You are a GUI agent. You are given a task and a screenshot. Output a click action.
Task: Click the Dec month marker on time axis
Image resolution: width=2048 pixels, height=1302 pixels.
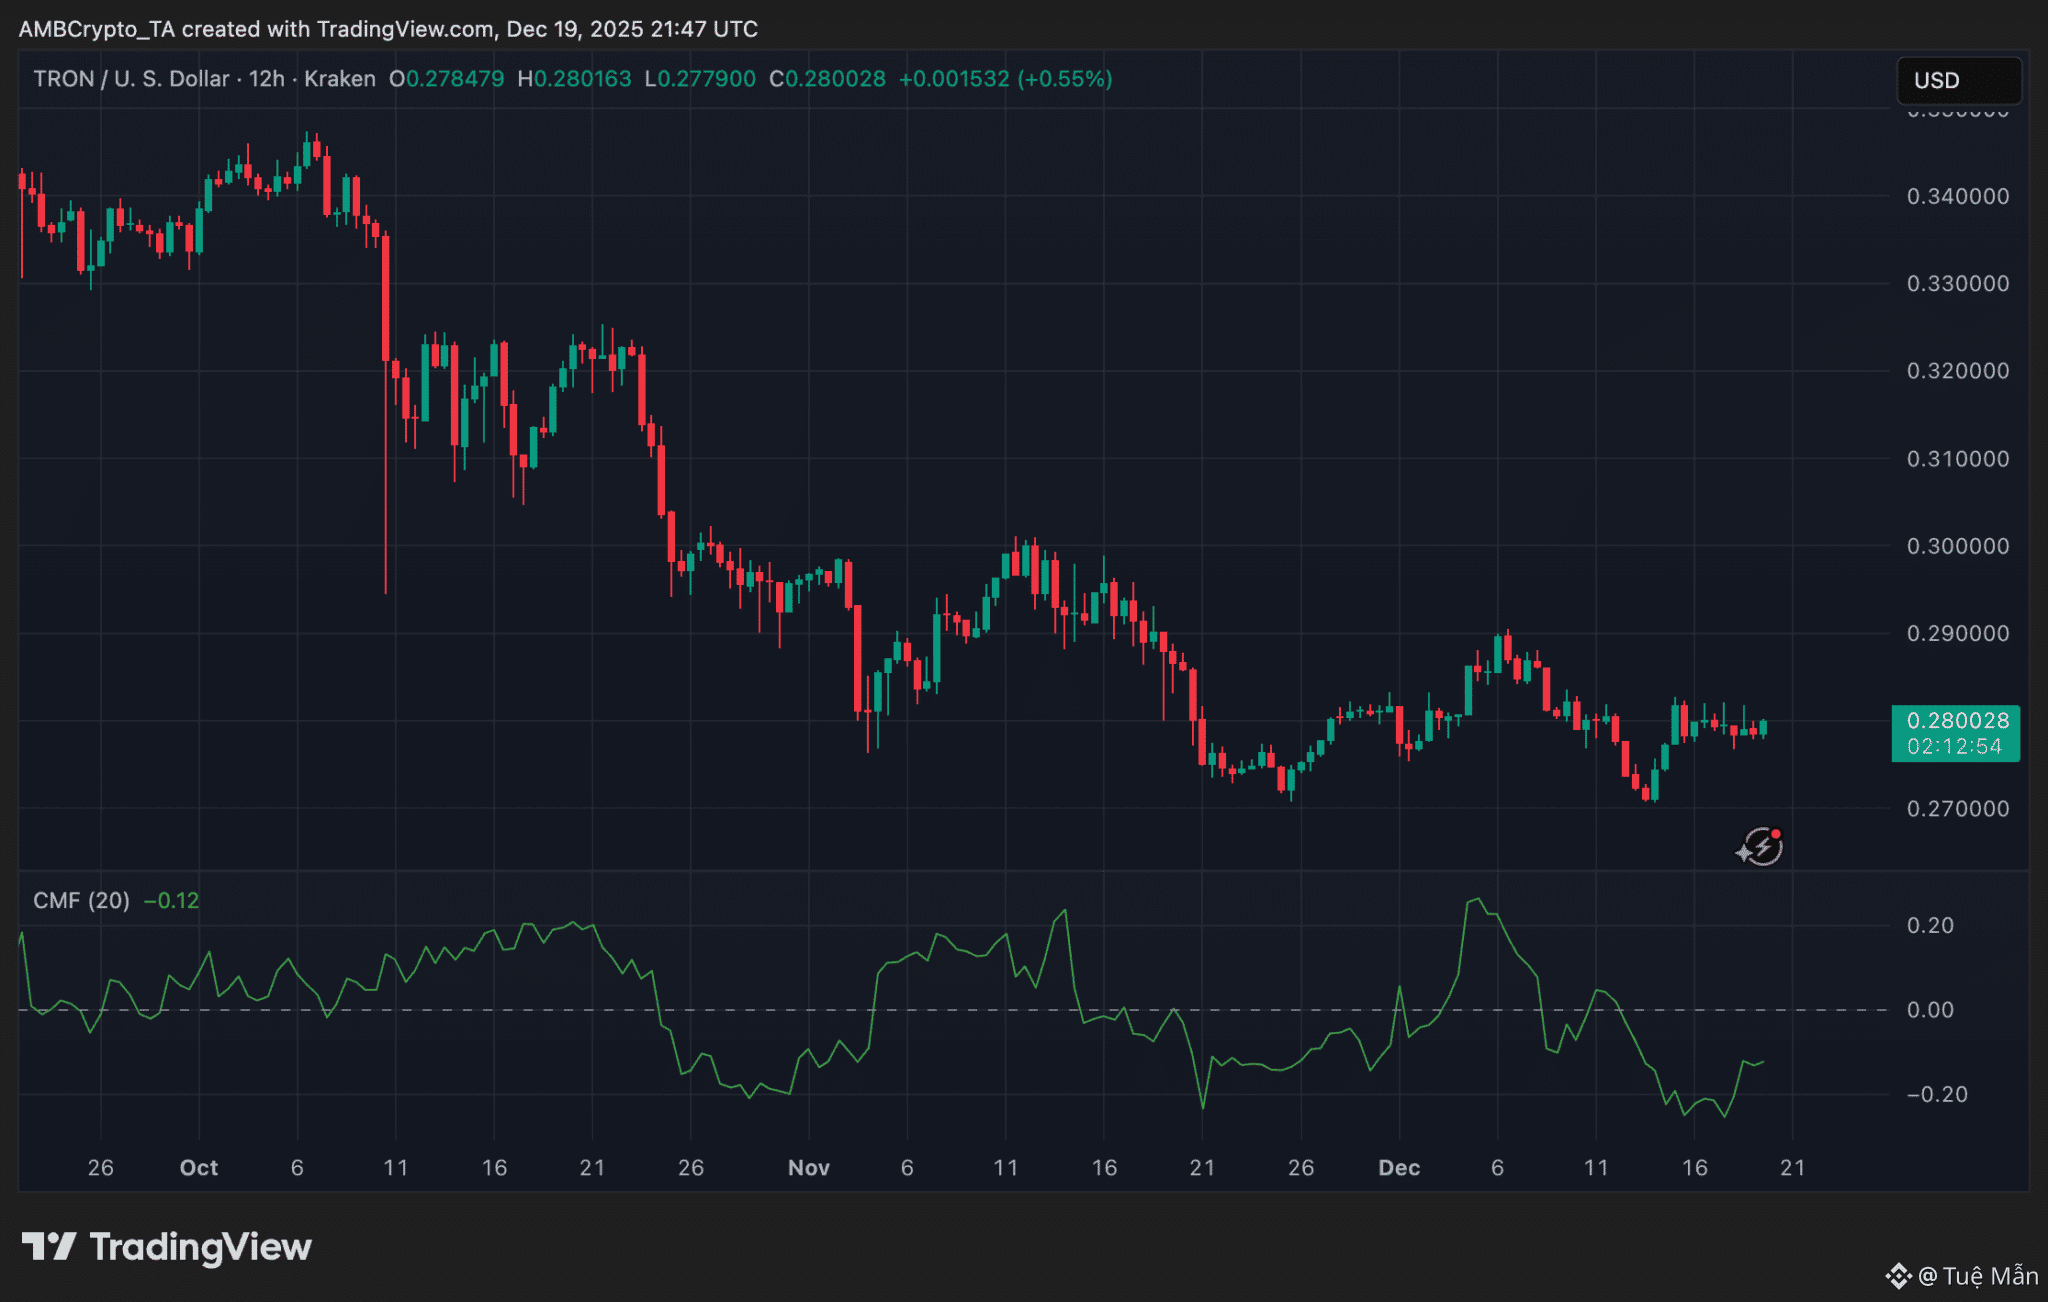click(x=1398, y=1167)
